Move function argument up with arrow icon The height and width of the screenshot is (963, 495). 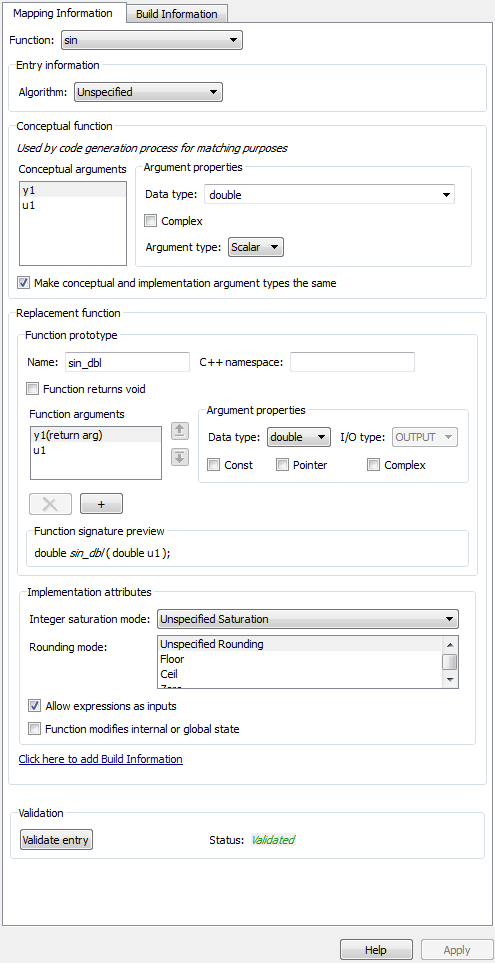tap(179, 431)
